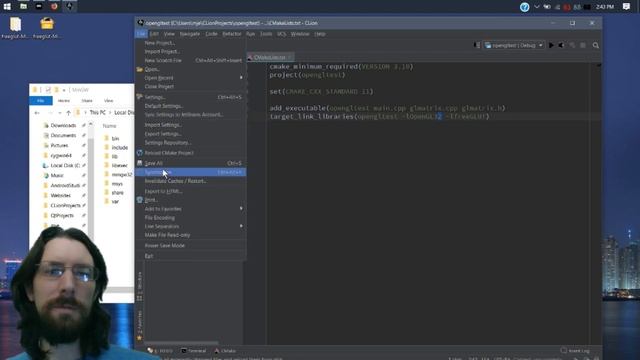Click the Save All disk icon
640x360 pixels.
click(x=140, y=163)
